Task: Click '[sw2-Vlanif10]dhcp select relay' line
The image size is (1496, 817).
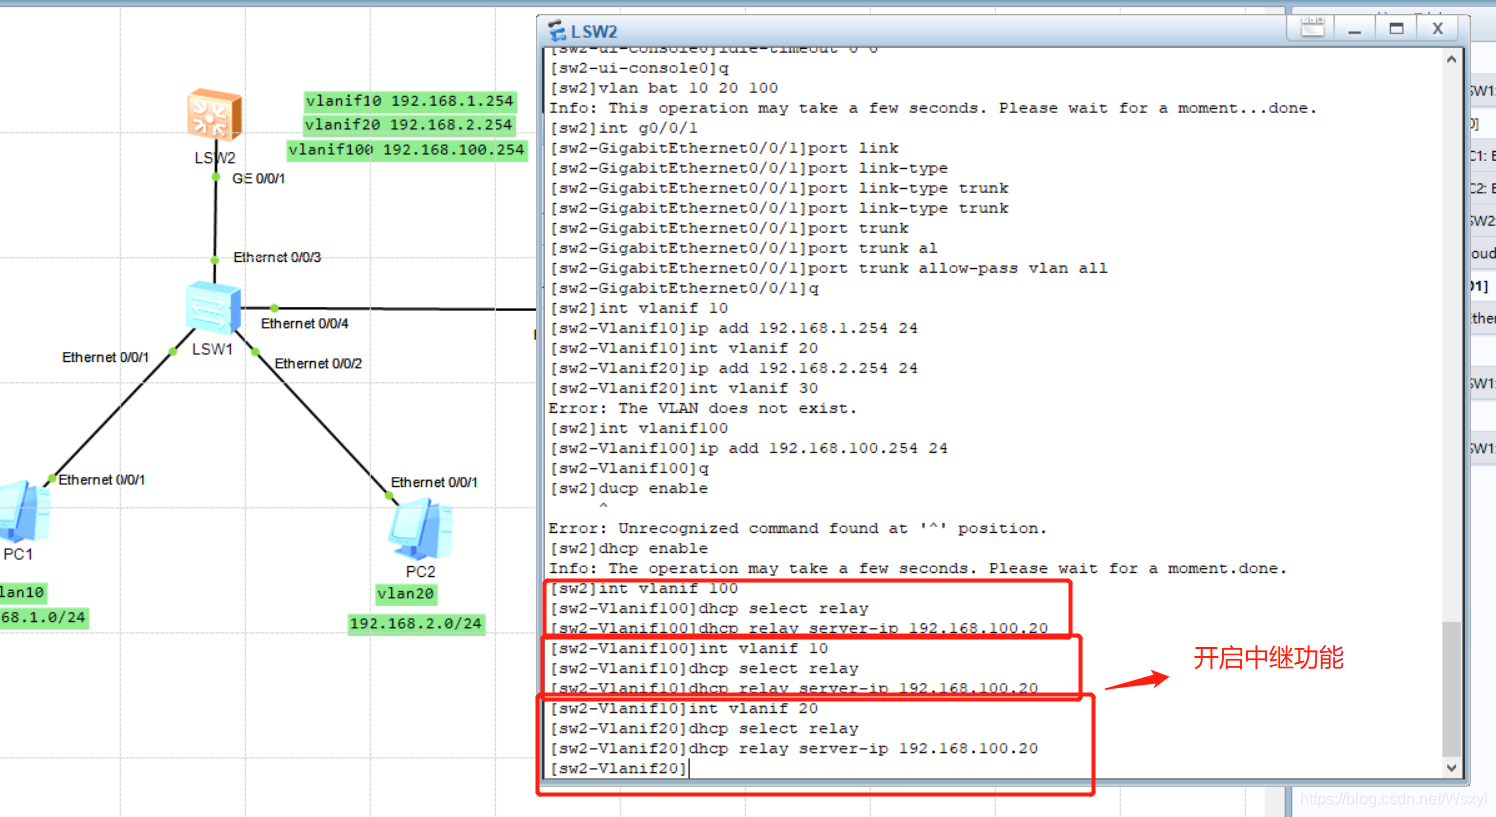Action: click(704, 668)
